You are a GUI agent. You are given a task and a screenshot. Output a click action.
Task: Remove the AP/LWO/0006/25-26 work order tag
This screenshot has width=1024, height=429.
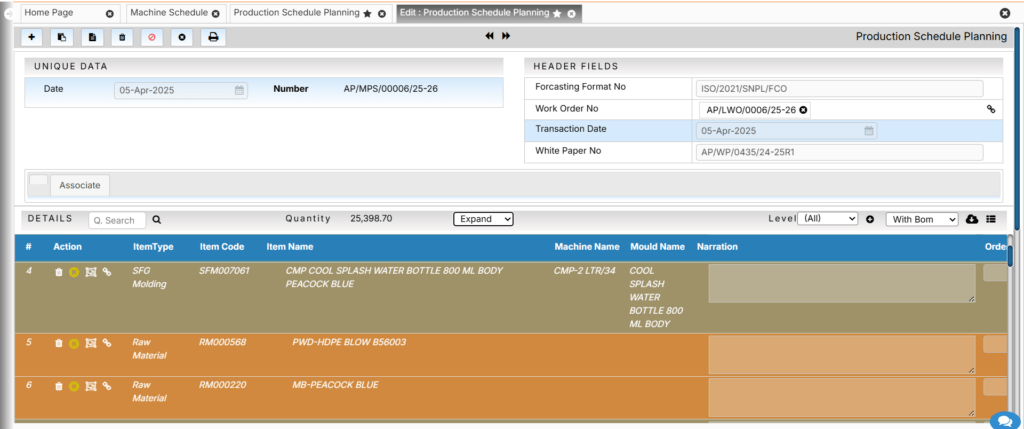pos(803,110)
